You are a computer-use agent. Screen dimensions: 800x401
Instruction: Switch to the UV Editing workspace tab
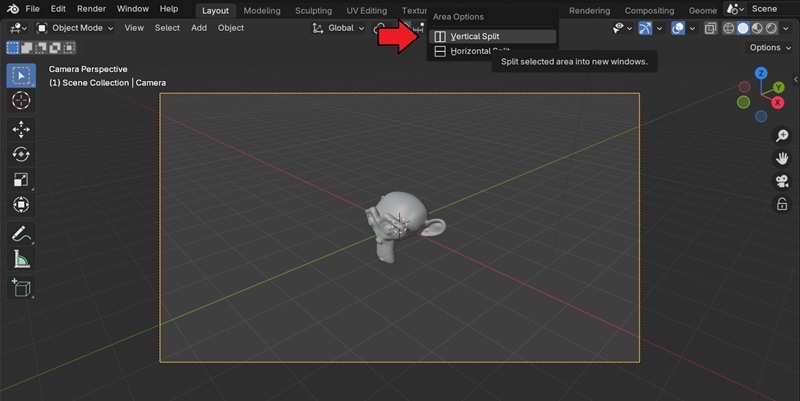pos(366,11)
